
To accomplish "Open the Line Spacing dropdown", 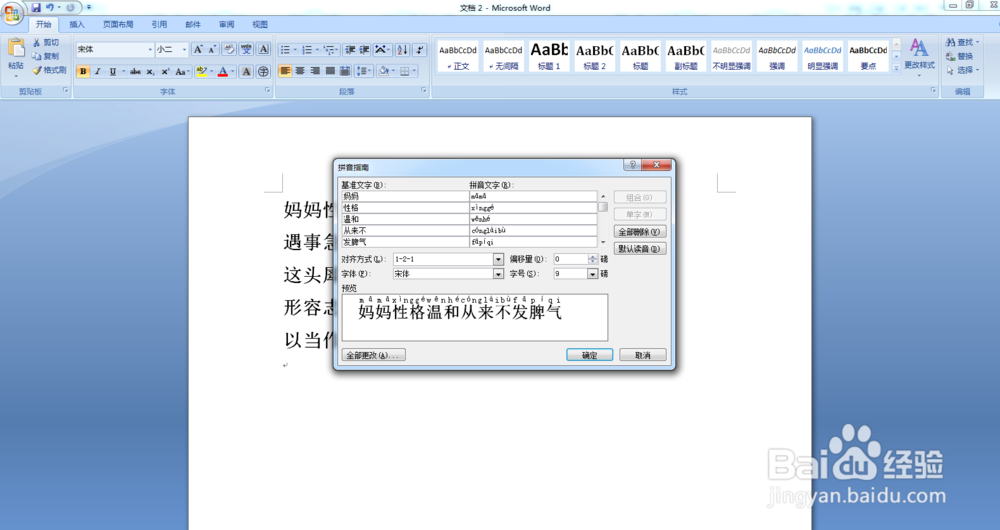I will pos(364,71).
